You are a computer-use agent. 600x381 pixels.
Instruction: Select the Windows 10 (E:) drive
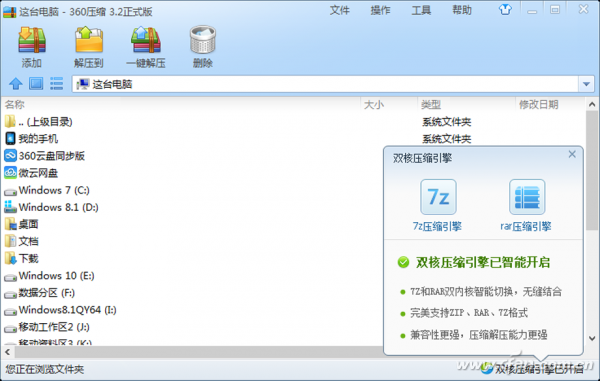point(49,276)
